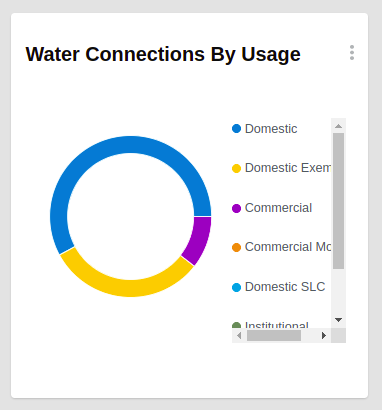Toggle the Domestic Exempt yellow legend dot
Image resolution: width=382 pixels, height=410 pixels.
click(x=236, y=168)
